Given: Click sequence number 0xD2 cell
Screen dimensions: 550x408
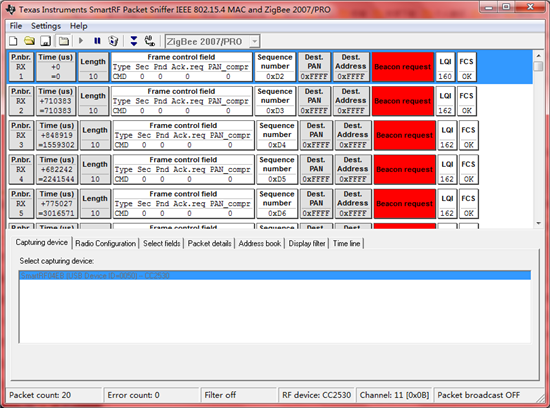Looking at the screenshot, I should (x=275, y=67).
